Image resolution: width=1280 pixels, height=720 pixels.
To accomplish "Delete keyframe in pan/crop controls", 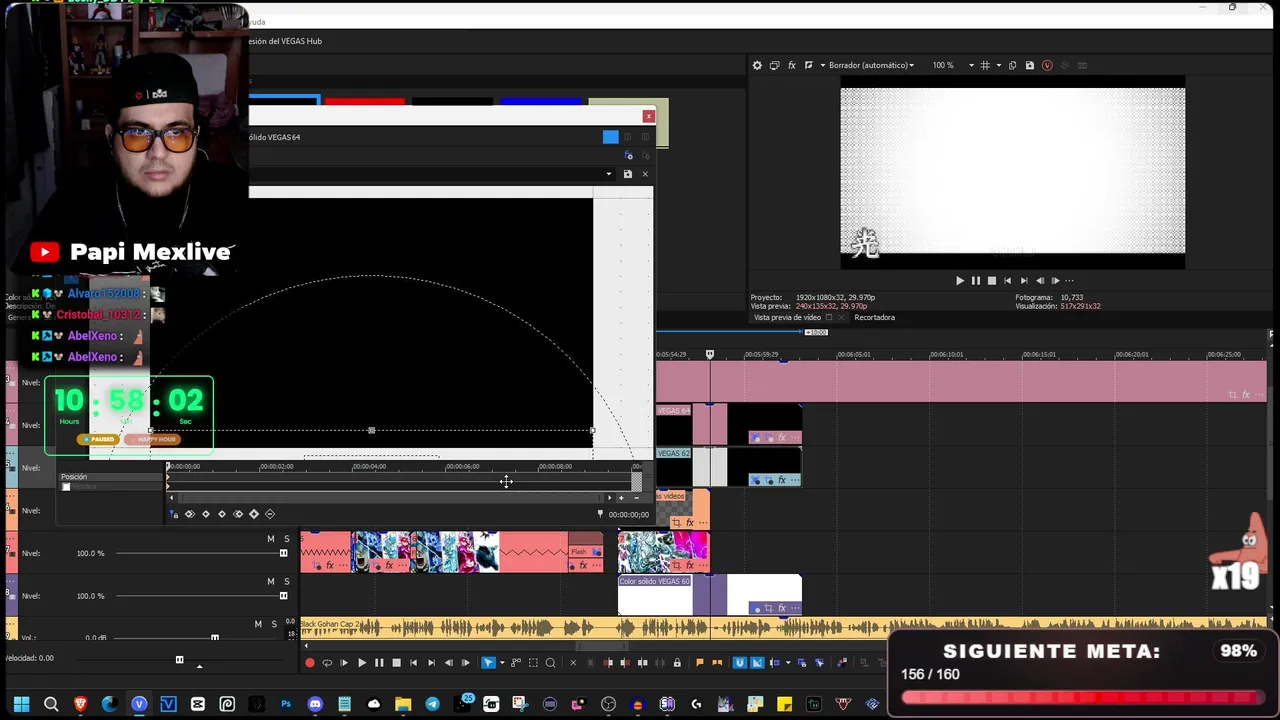I will (270, 514).
